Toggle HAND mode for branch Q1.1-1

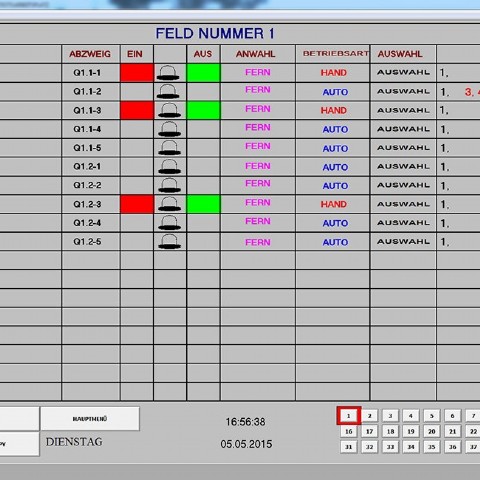tap(334, 73)
